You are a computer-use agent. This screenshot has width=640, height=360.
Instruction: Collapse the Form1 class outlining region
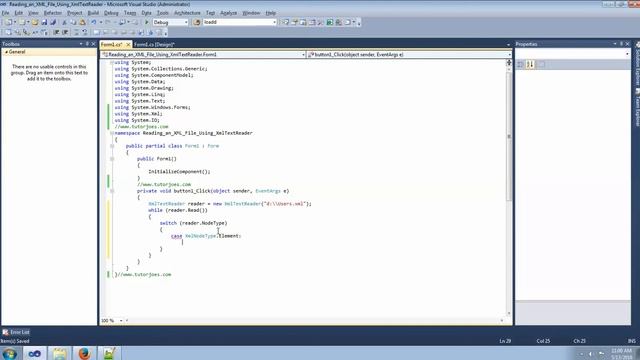point(112,146)
